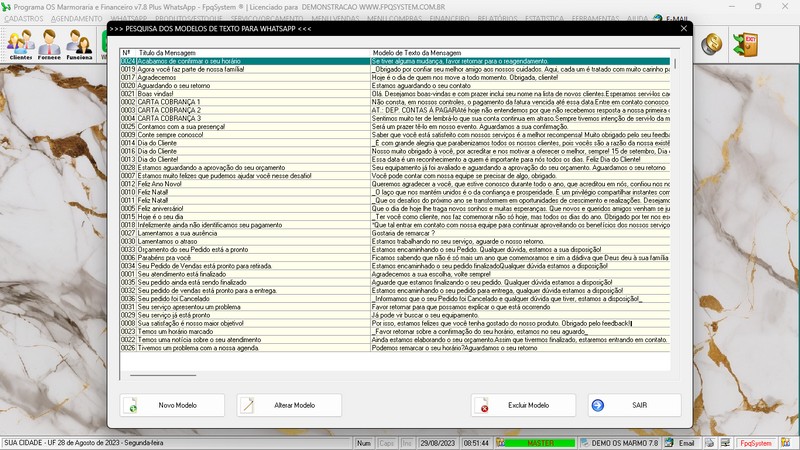Select row 0026 Tivemos um problema com agenda
Viewport: 800px width, 450px height.
(x=395, y=348)
